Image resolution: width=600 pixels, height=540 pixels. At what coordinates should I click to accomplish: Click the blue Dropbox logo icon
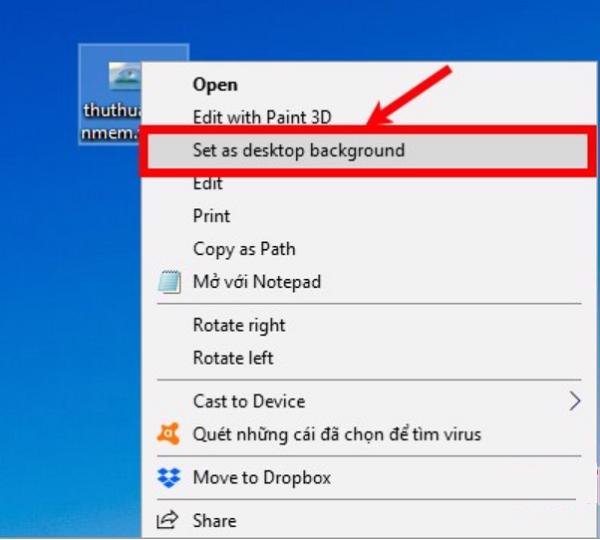tap(169, 478)
